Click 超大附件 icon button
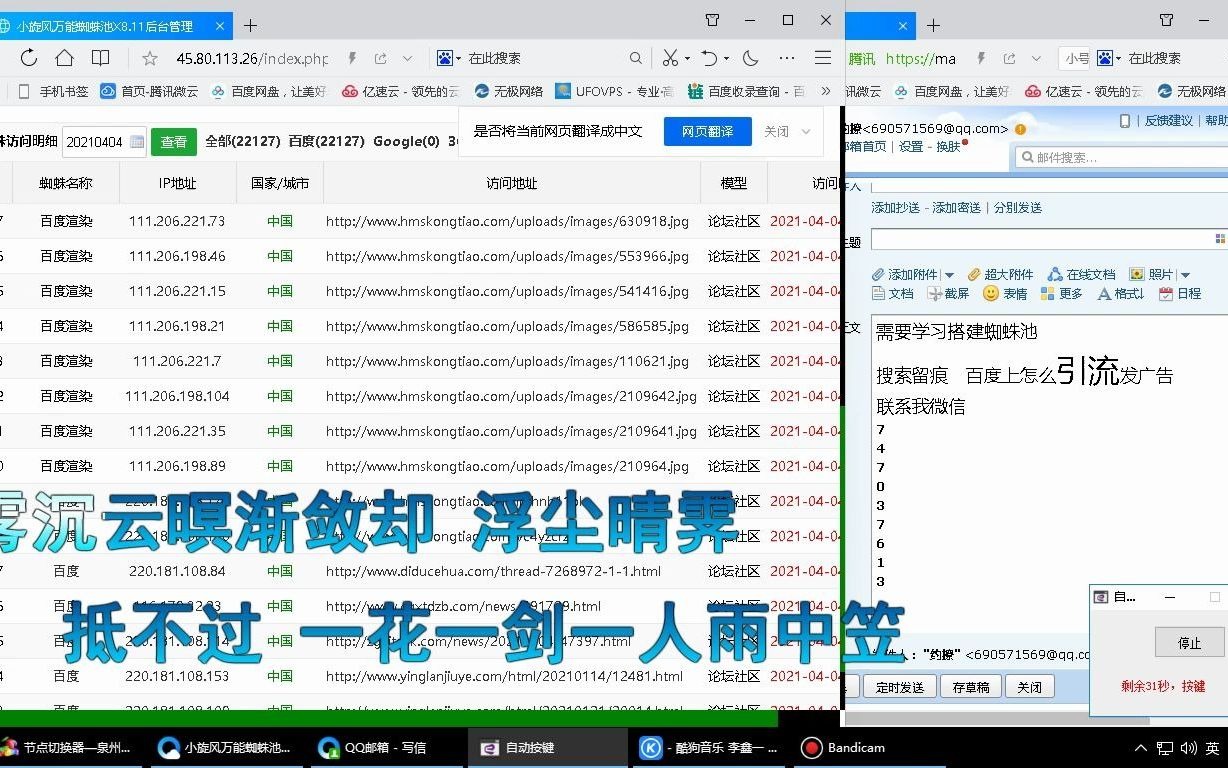1228x768 pixels. [x=1000, y=274]
